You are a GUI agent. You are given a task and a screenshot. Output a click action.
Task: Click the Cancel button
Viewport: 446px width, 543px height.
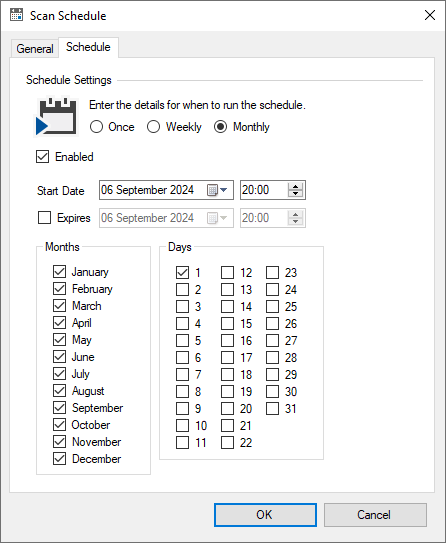pyautogui.click(x=375, y=515)
